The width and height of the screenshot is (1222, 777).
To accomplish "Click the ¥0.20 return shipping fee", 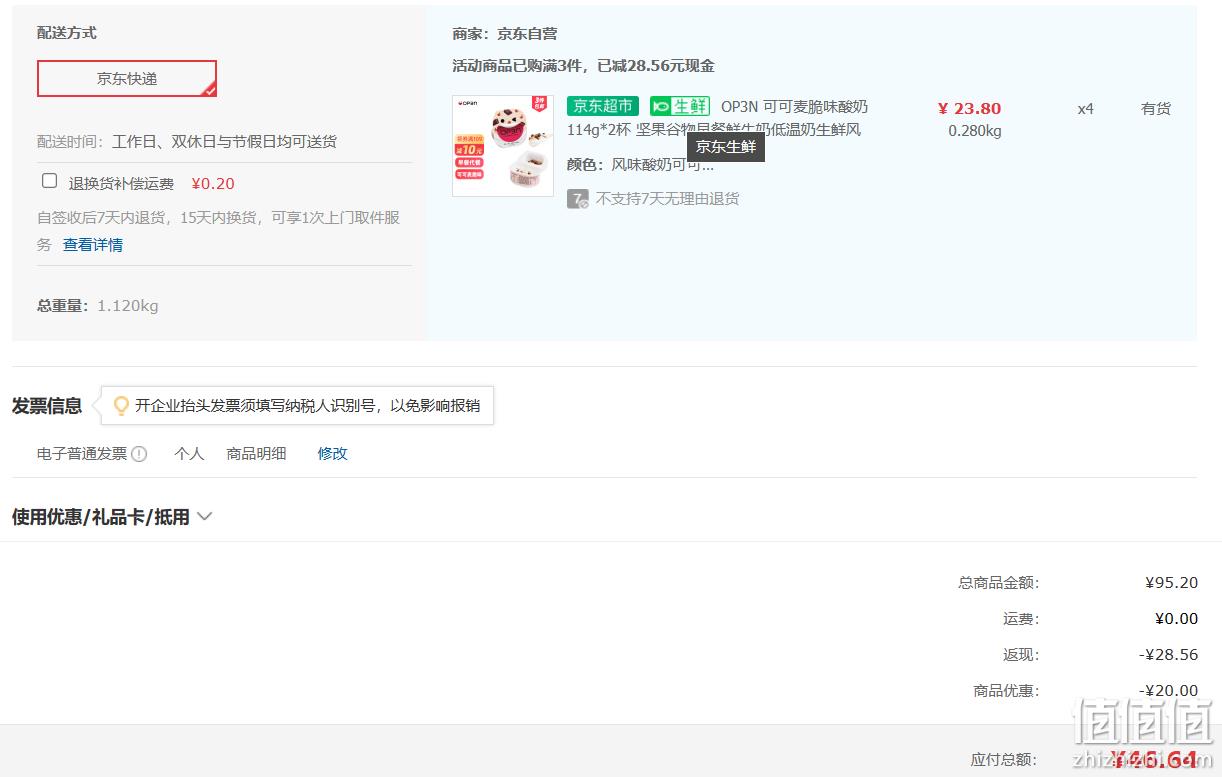I will point(213,184).
